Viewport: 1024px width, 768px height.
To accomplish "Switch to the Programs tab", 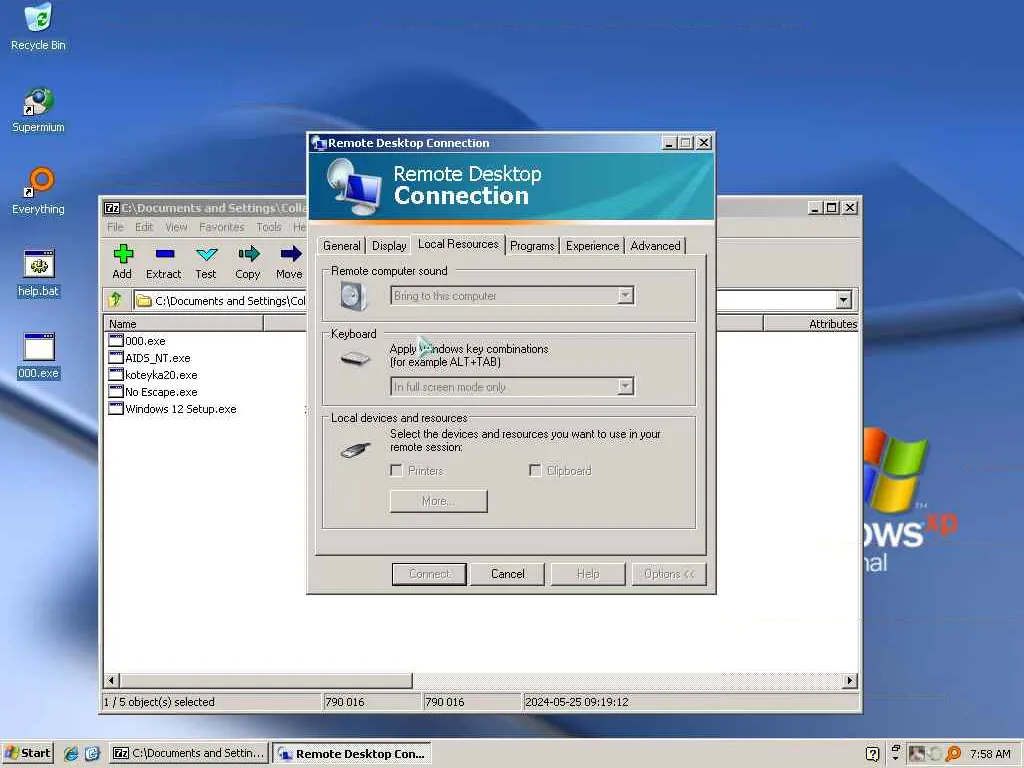I will point(532,246).
